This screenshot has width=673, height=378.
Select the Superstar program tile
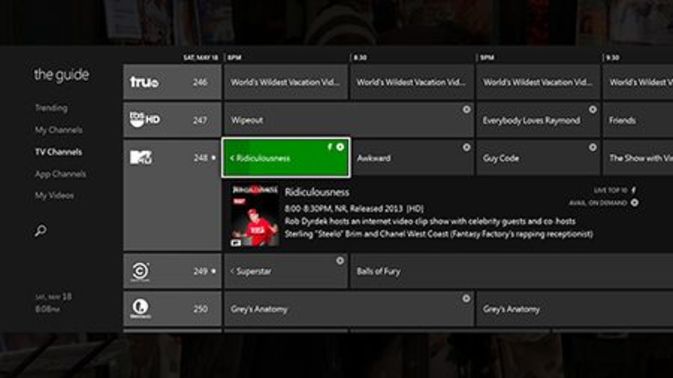click(285, 271)
